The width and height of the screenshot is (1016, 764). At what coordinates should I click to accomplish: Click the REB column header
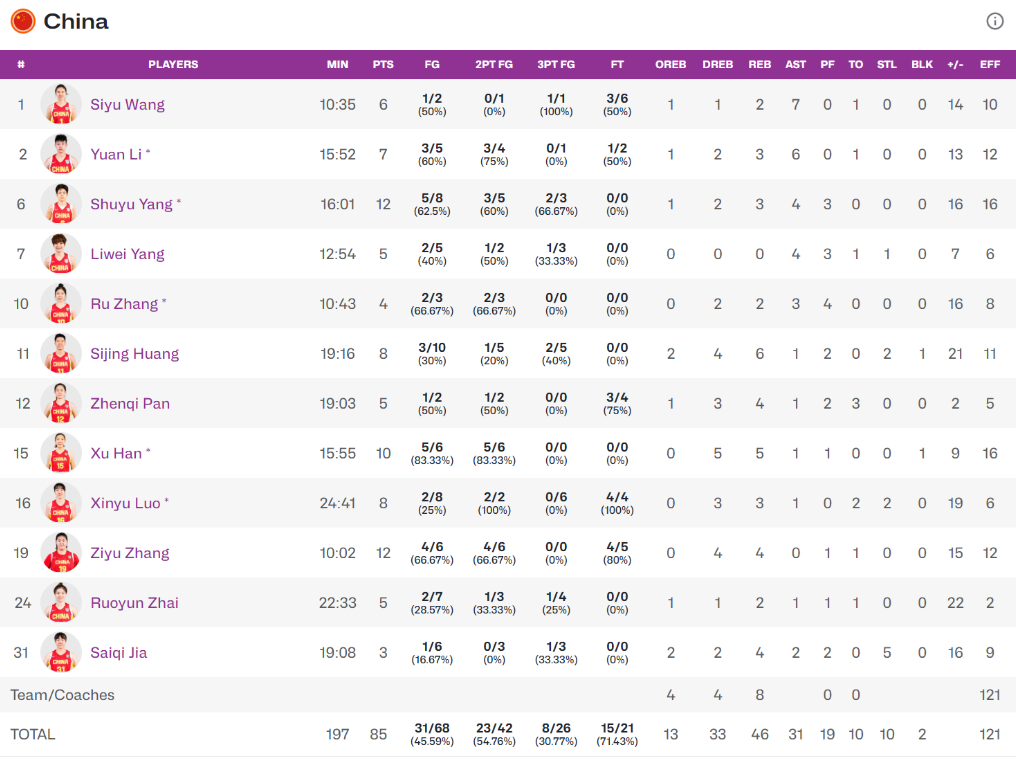coord(759,64)
